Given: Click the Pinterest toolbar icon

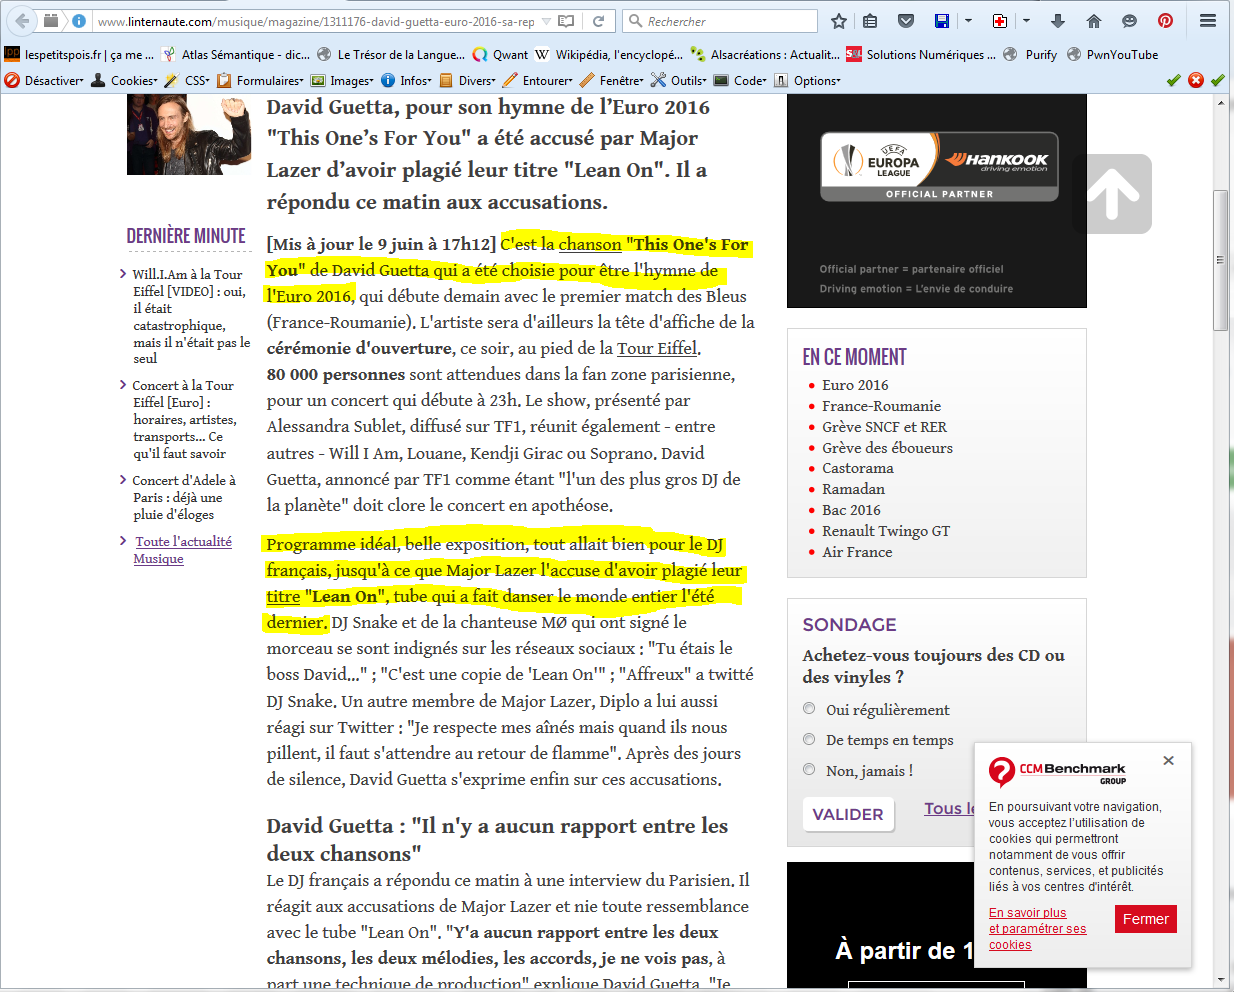Looking at the screenshot, I should click(1165, 21).
